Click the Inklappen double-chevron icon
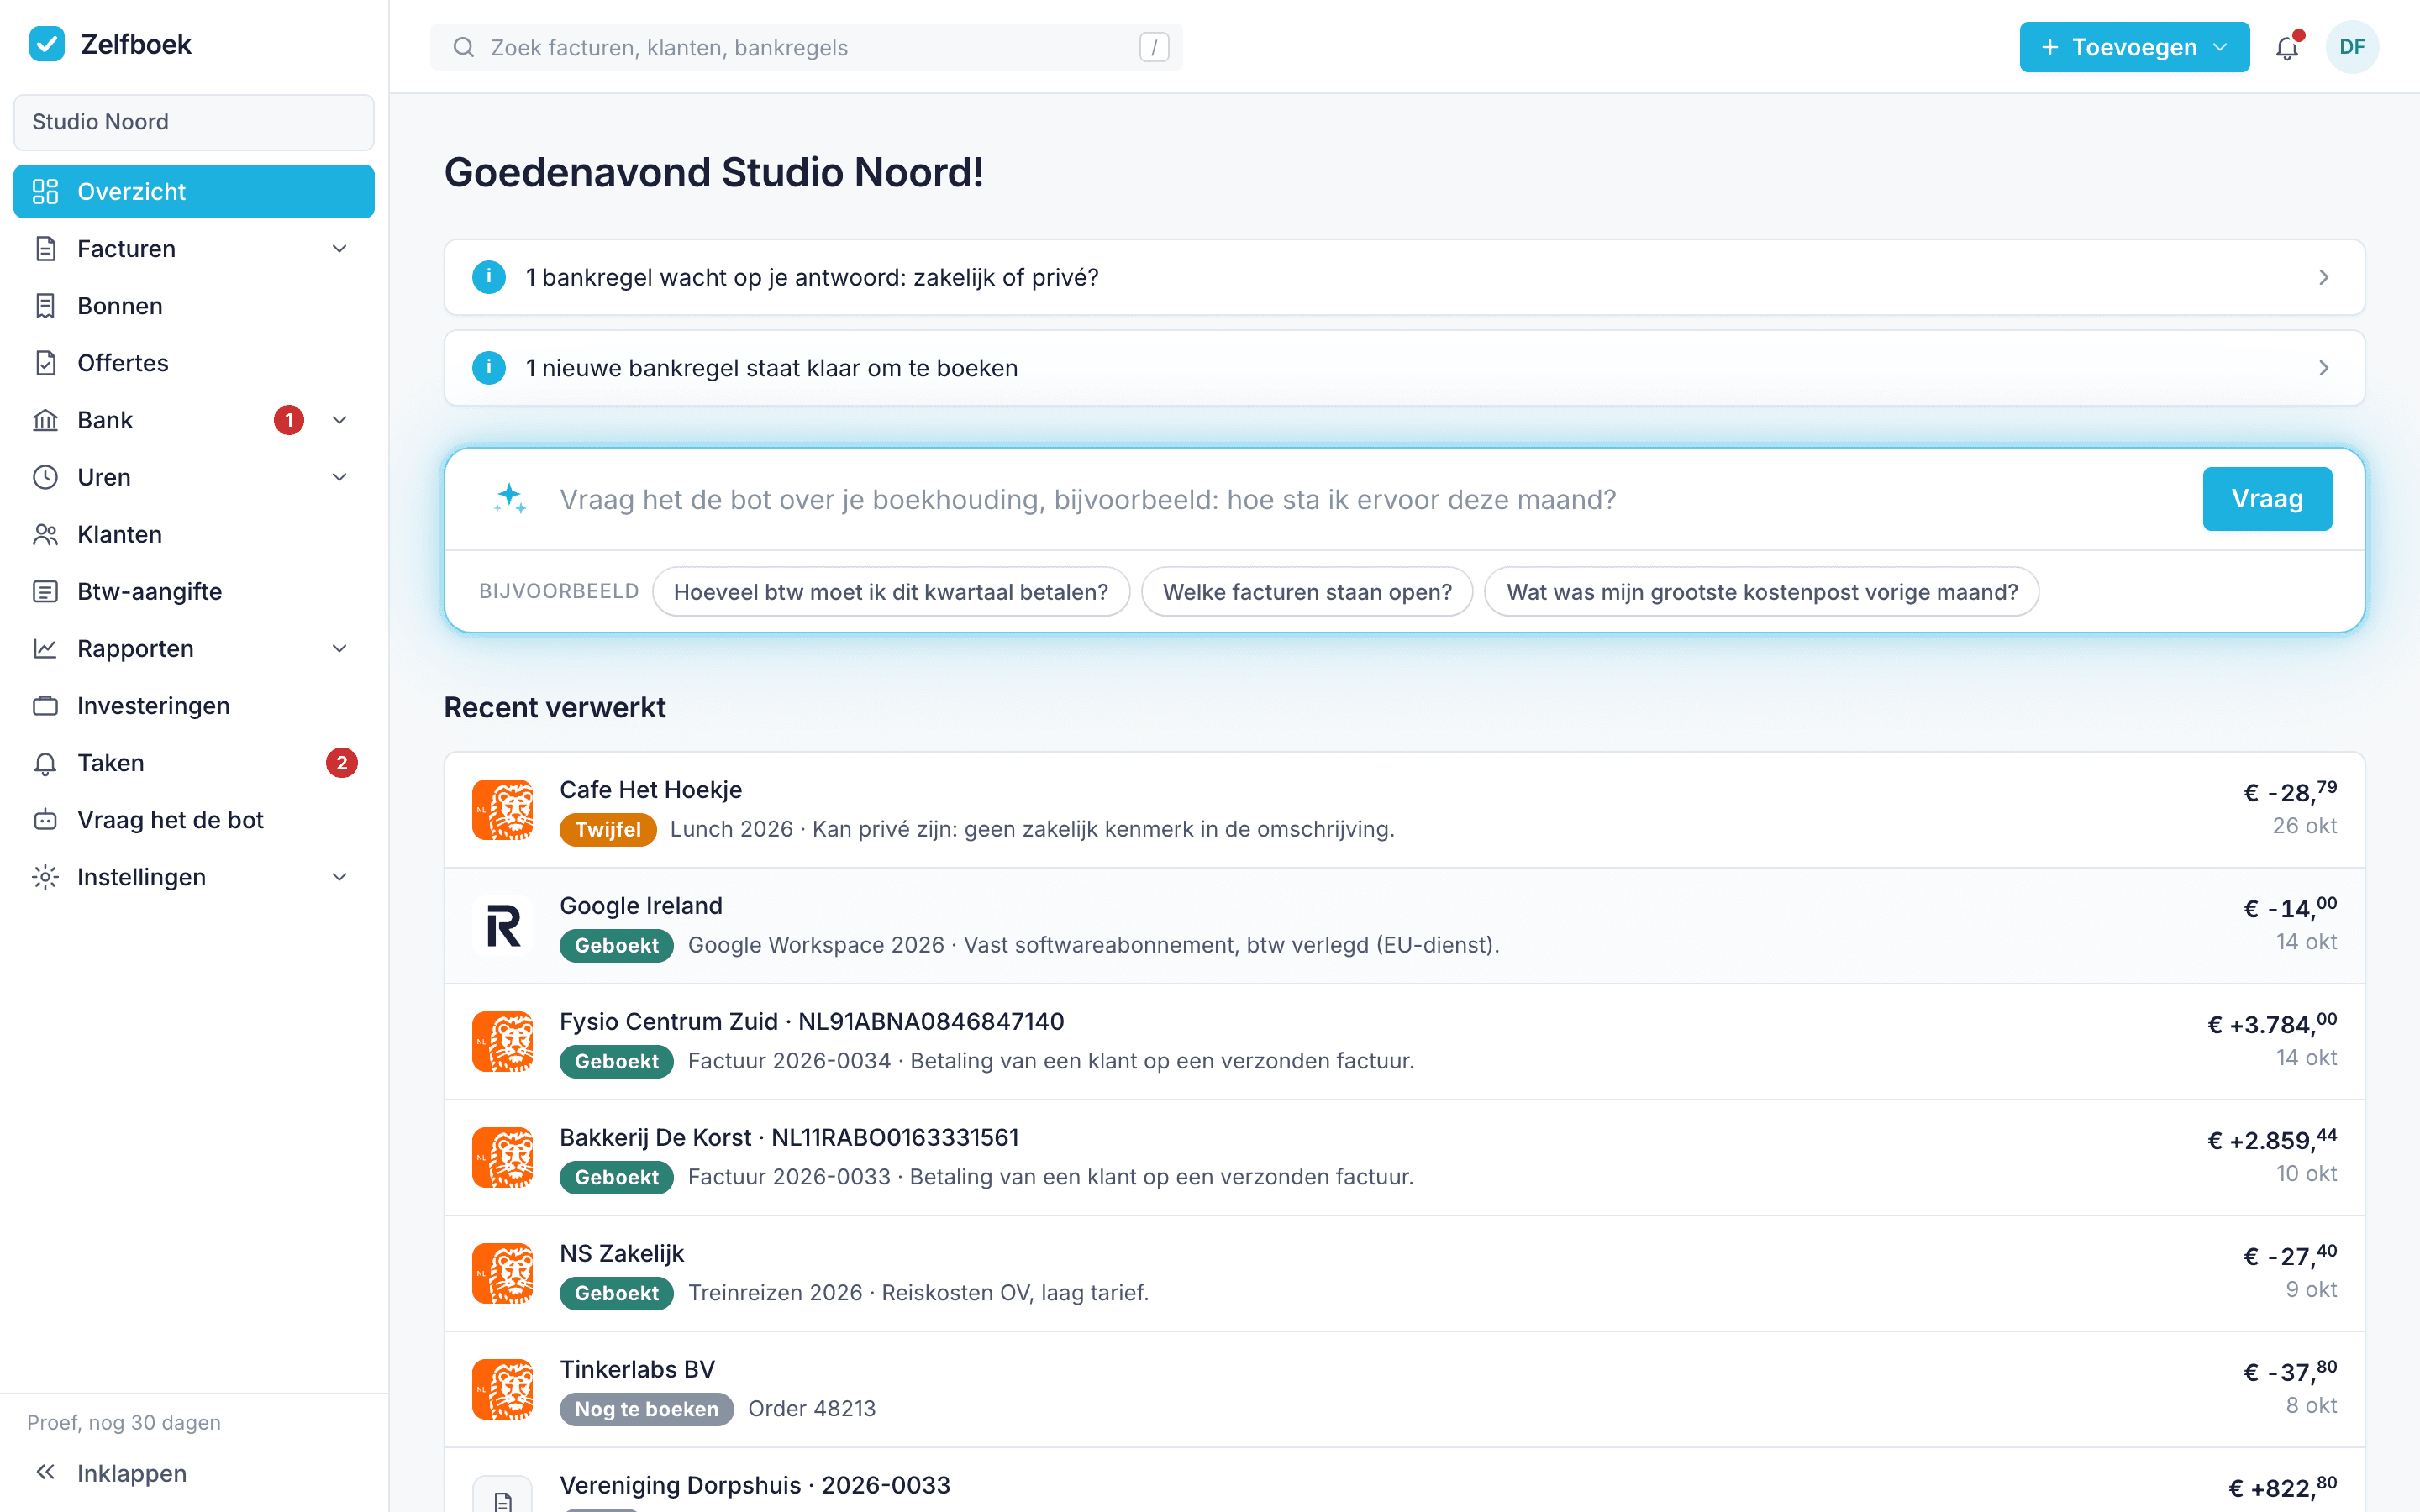Screen dimensions: 2420x1512 [x=45, y=1472]
